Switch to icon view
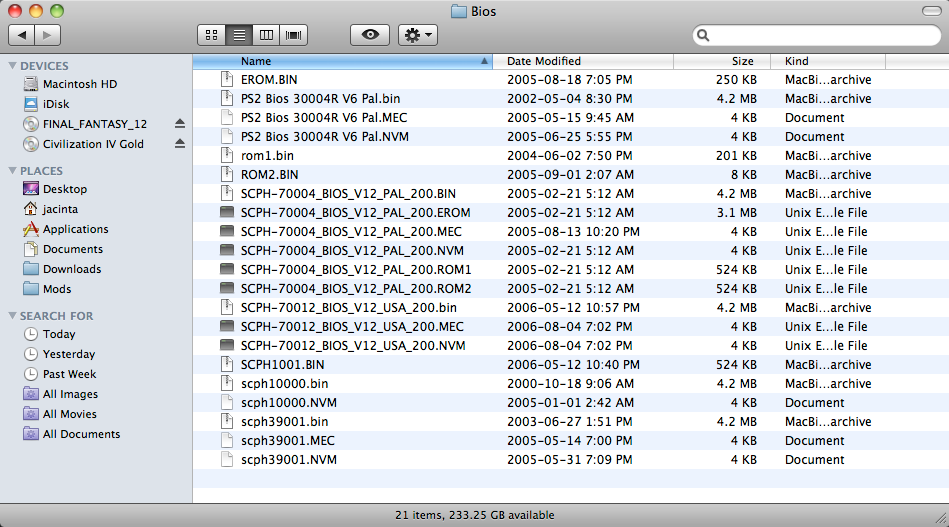This screenshot has width=949, height=527. (211, 35)
